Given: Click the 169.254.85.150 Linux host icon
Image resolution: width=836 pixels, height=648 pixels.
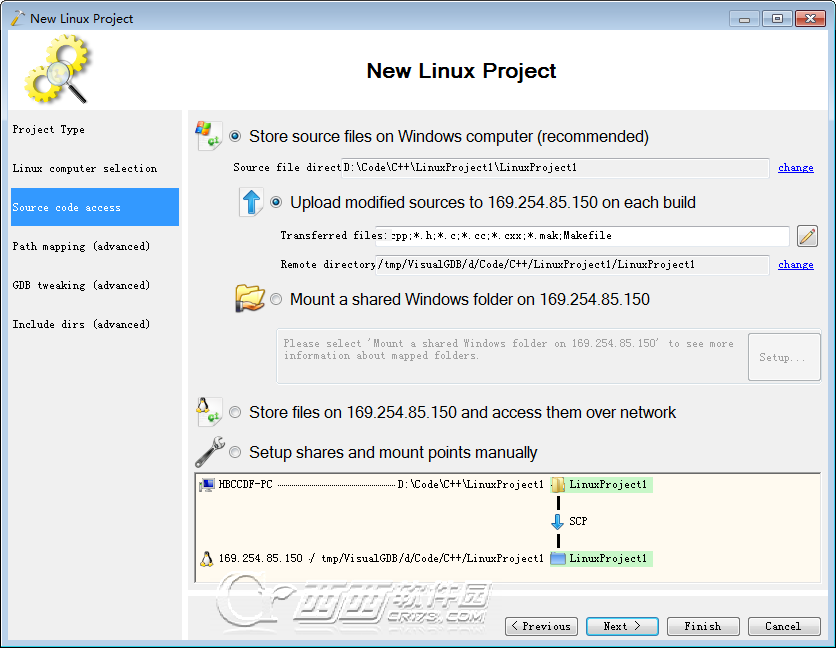Looking at the screenshot, I should 206,559.
